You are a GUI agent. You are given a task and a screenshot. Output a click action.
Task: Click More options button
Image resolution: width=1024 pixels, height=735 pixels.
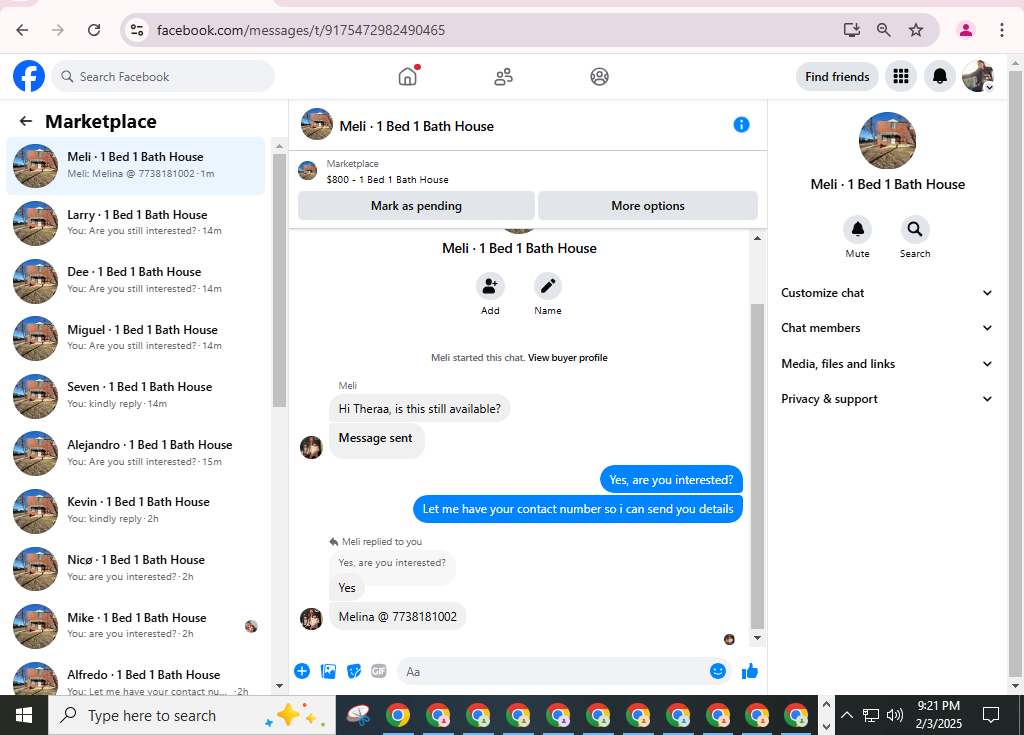tap(648, 206)
